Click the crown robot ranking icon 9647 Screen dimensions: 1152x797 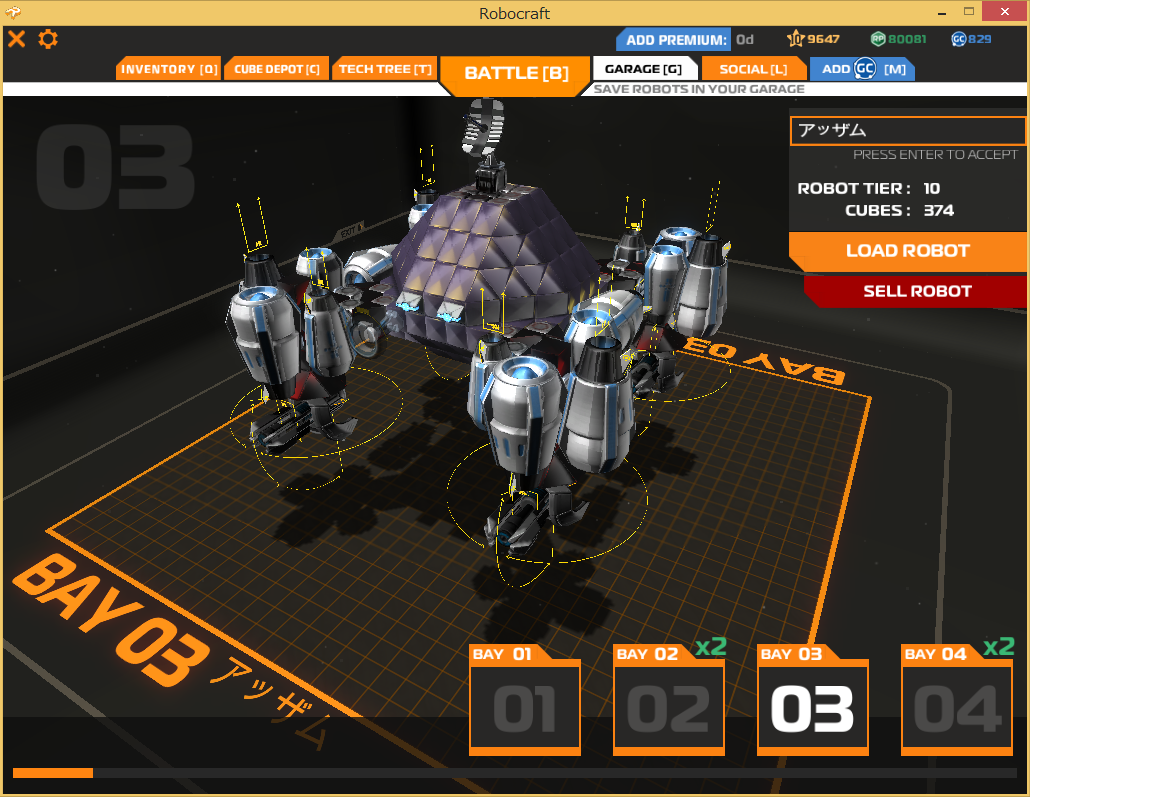click(795, 39)
